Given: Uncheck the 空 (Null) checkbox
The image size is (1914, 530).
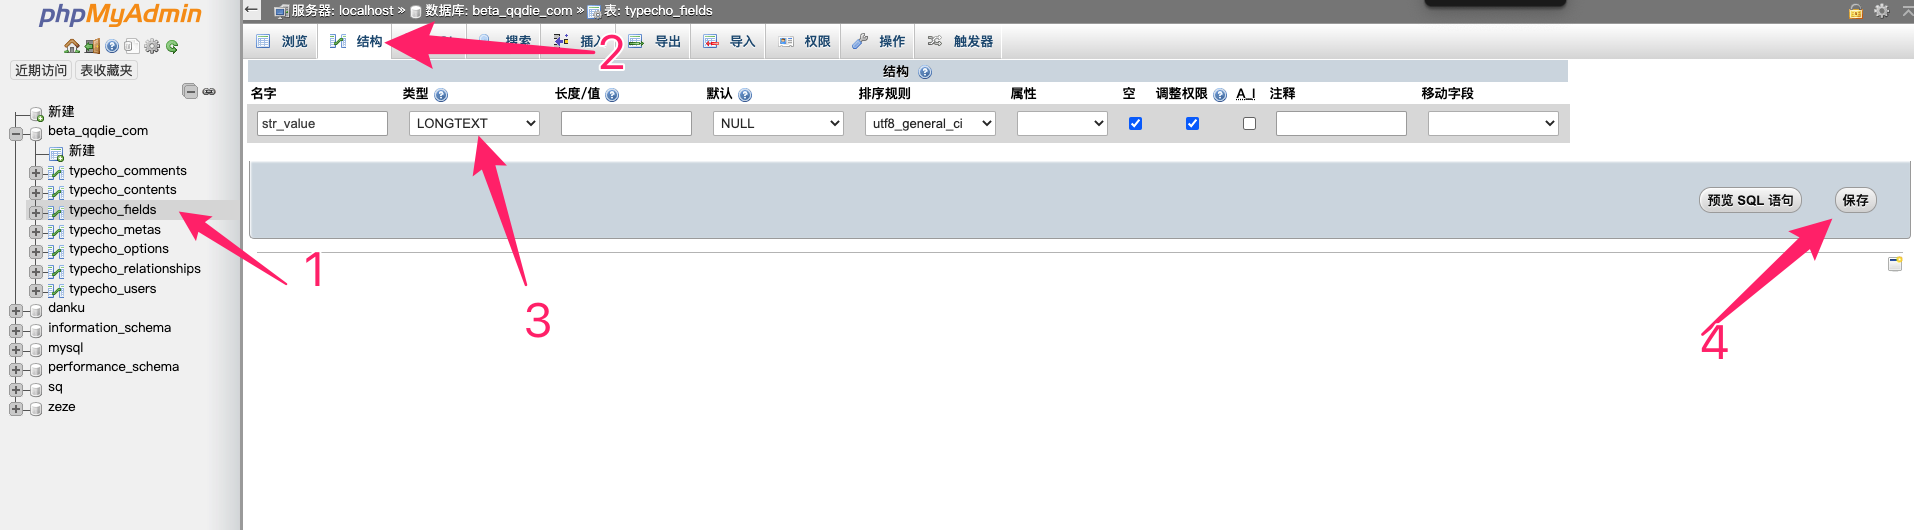Looking at the screenshot, I should click(x=1135, y=124).
